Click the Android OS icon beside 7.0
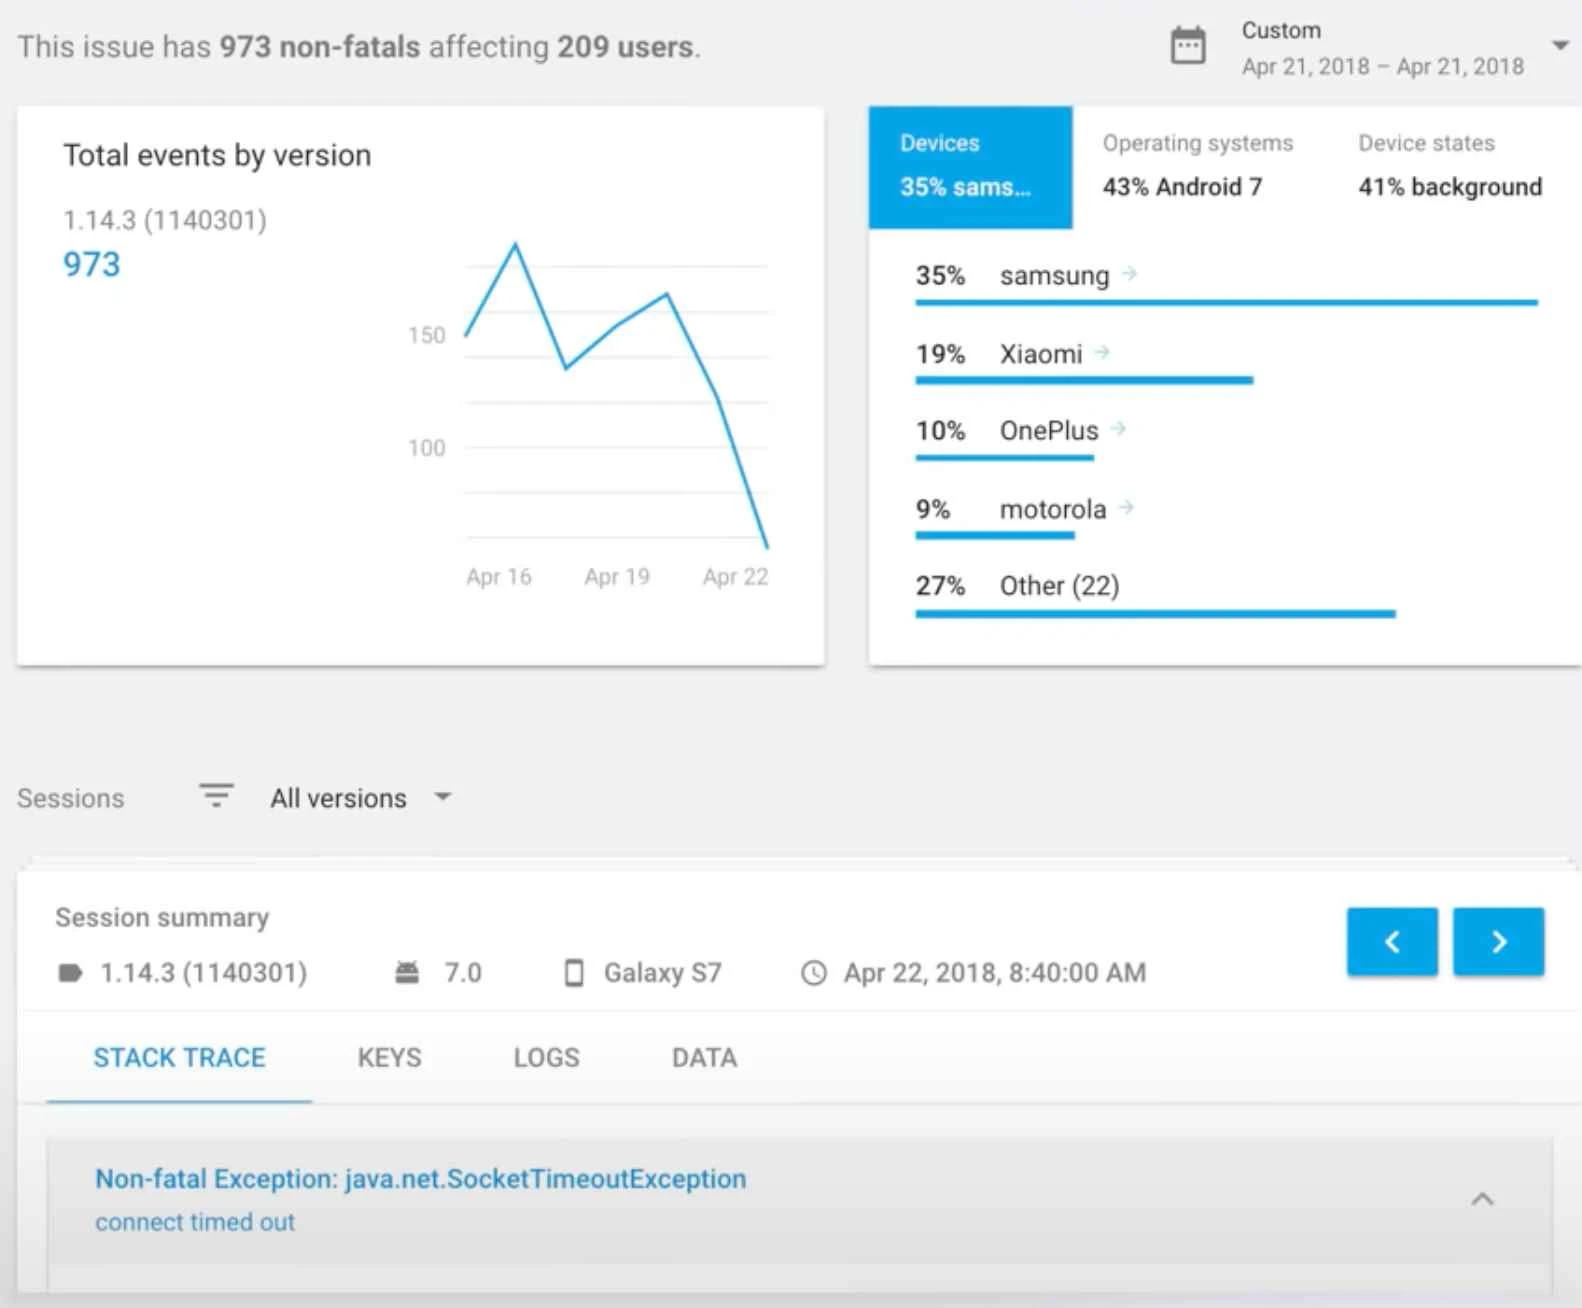 (407, 972)
